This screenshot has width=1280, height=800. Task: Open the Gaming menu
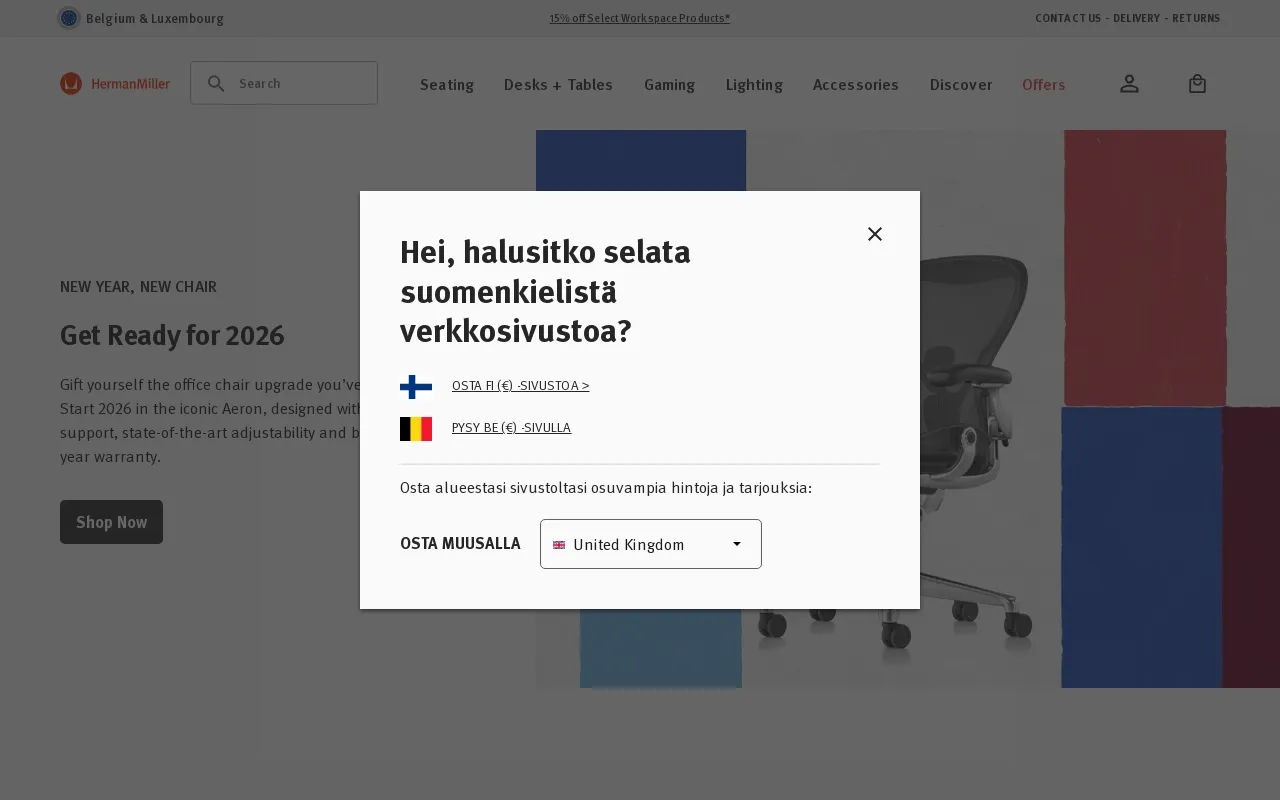point(669,85)
